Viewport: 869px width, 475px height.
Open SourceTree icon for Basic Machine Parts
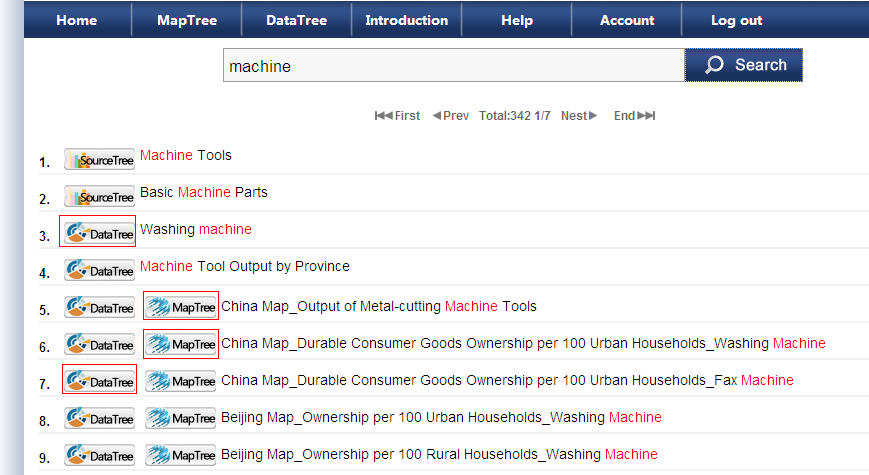point(99,197)
